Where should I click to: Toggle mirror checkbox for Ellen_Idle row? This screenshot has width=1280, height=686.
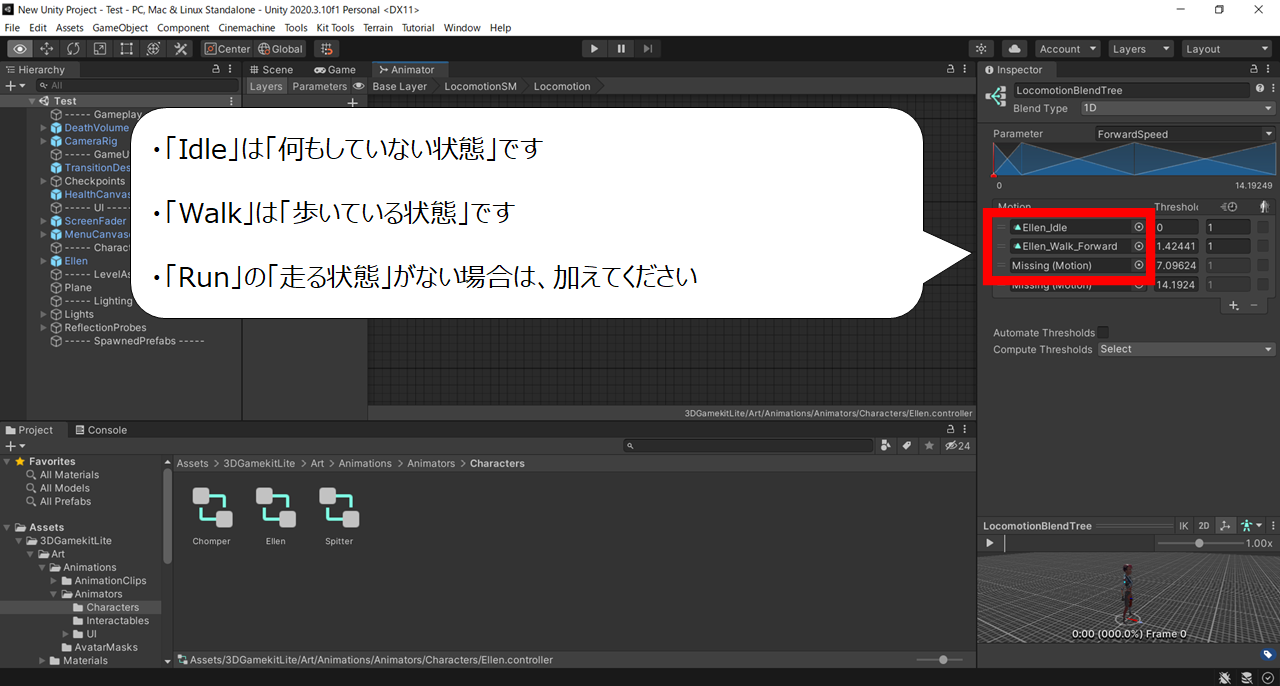[x=1263, y=227]
